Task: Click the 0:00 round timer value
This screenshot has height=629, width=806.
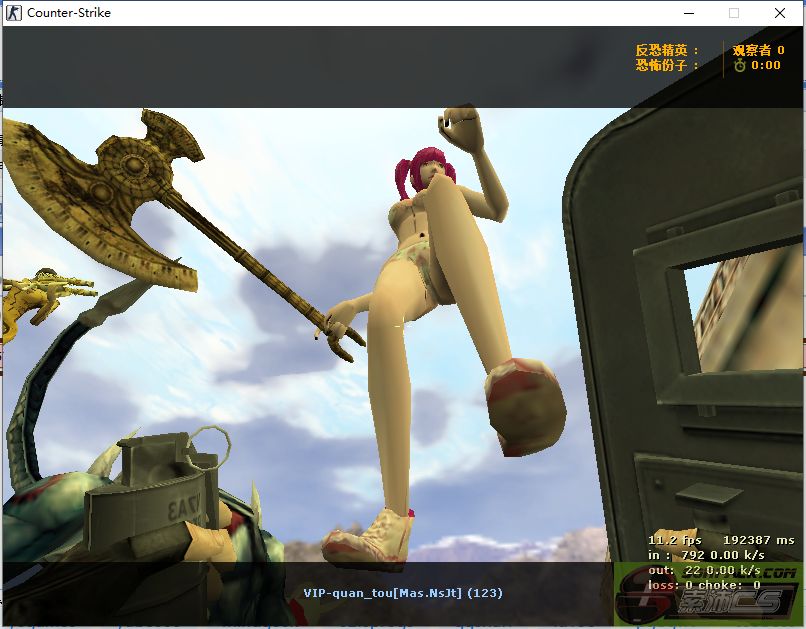Action: [765, 65]
